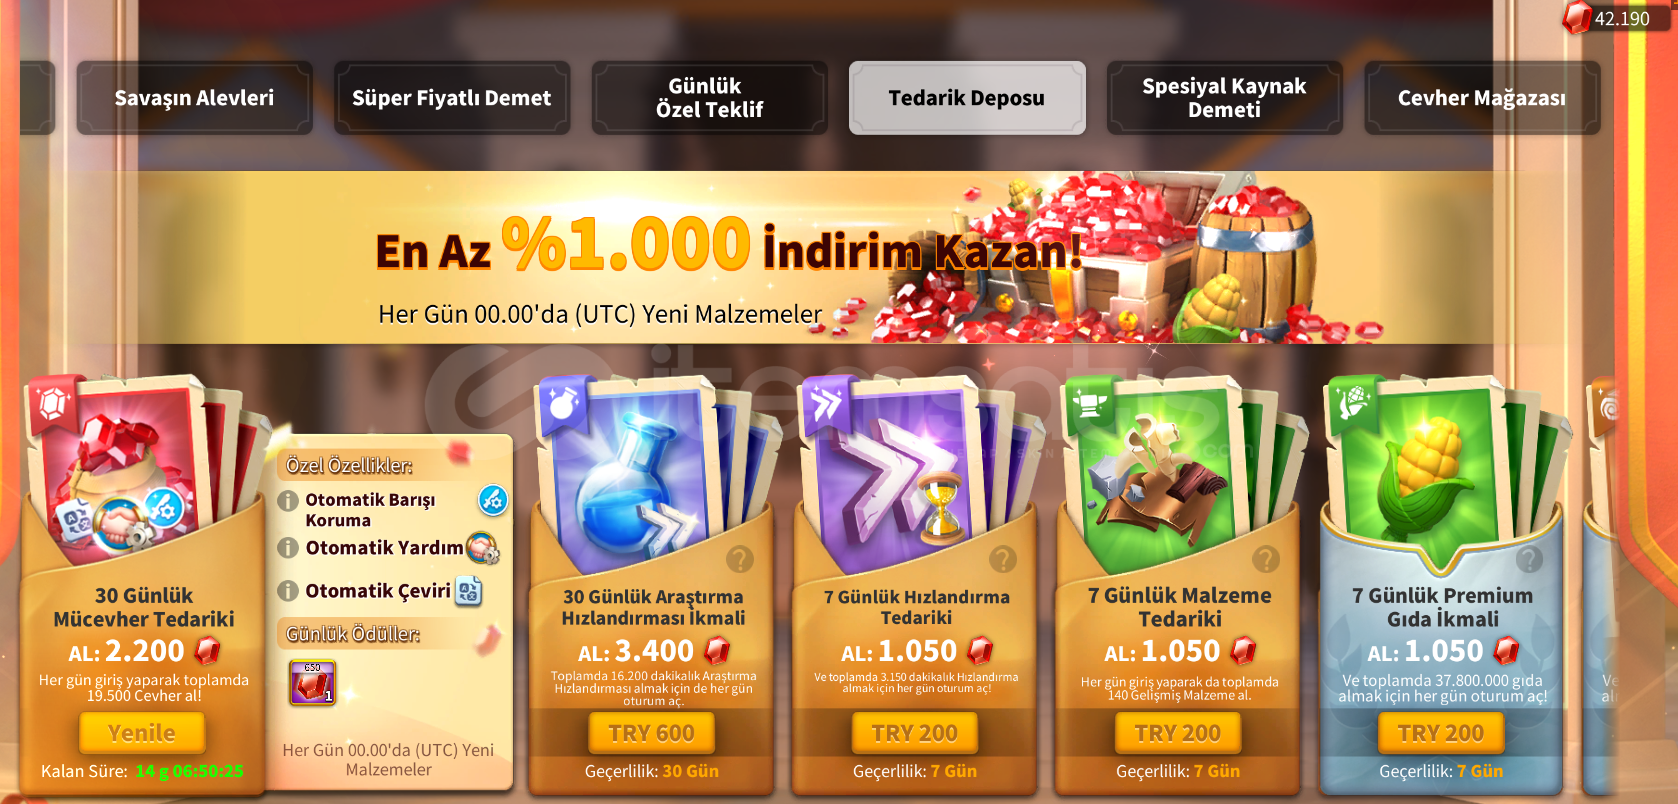Open Süper Fiyatlı Demet tab
Viewport: 1678px width, 804px height.
point(452,98)
